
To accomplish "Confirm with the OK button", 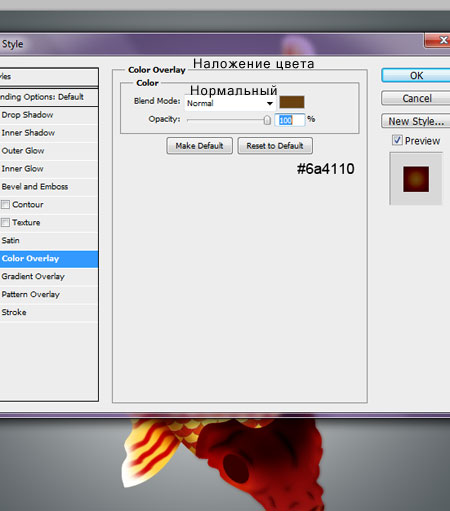I will (x=416, y=76).
